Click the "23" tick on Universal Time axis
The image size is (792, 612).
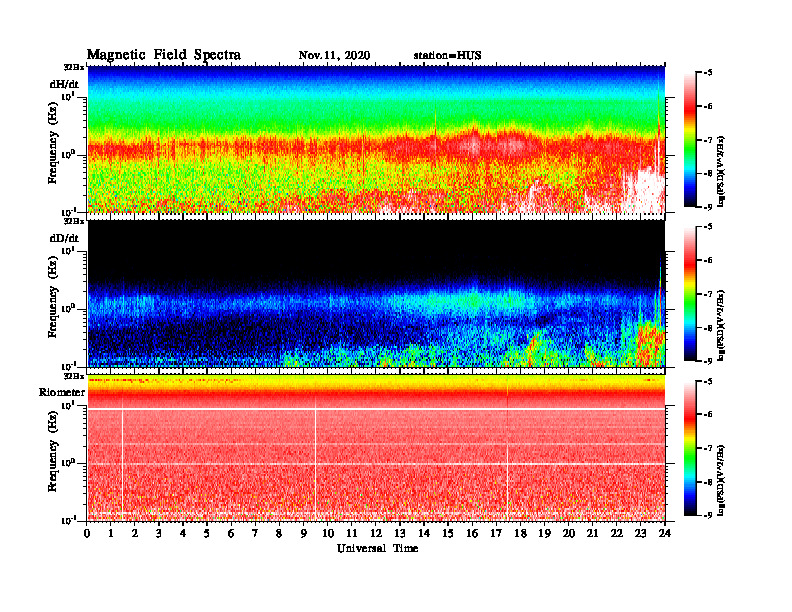[640, 534]
